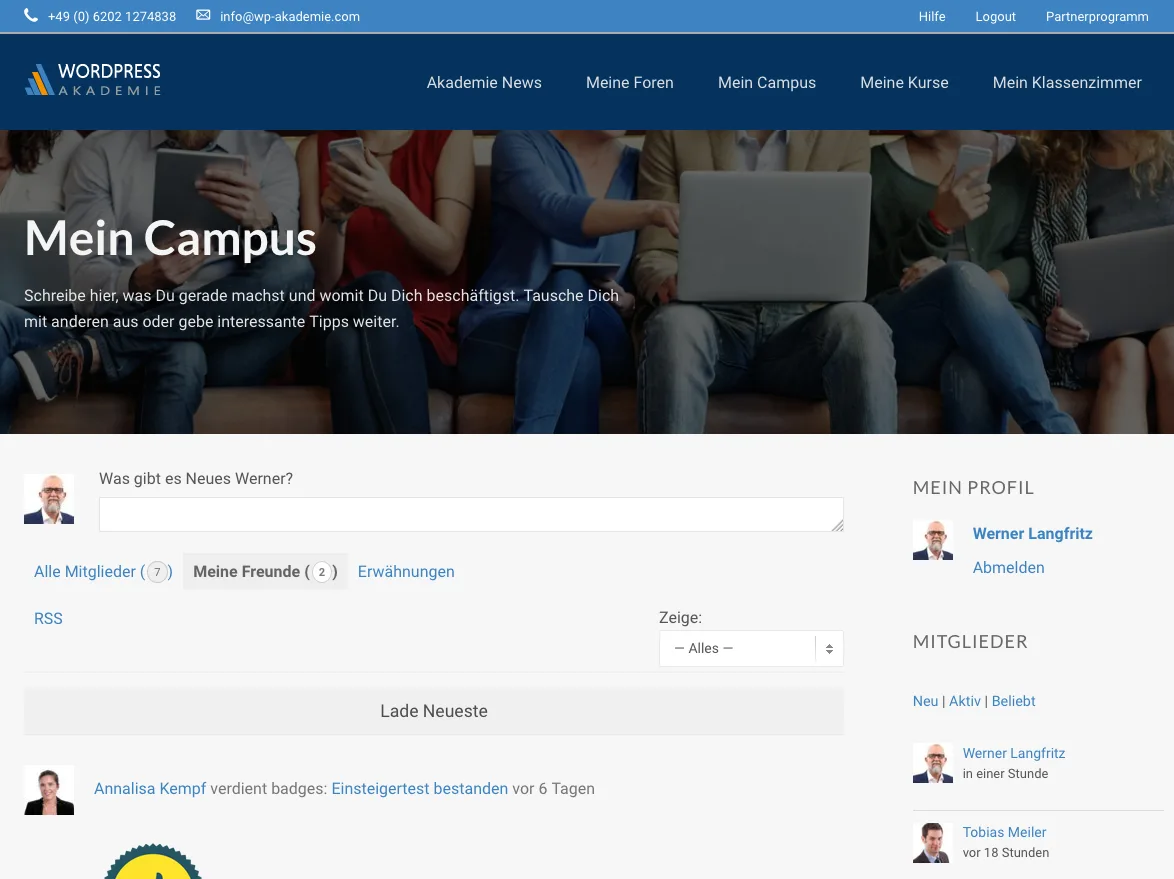
Task: Click into the 'Was gibt es Neues' text box
Action: [471, 514]
